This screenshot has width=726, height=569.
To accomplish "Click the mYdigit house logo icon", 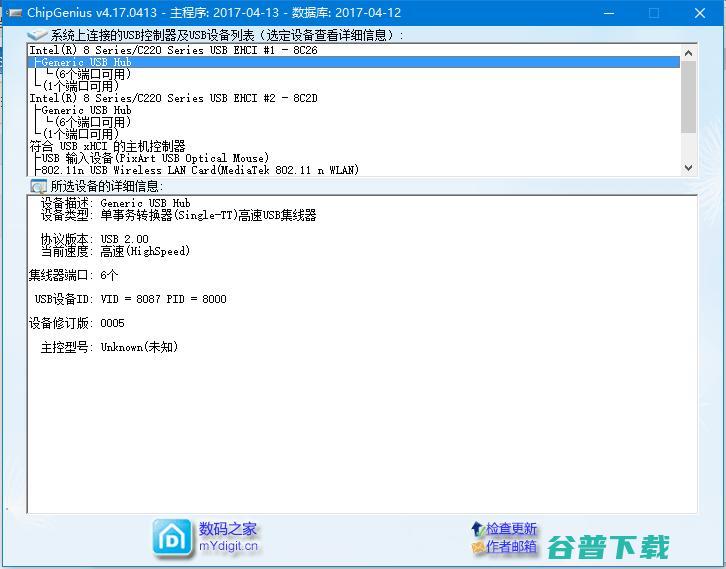I will tap(173, 537).
